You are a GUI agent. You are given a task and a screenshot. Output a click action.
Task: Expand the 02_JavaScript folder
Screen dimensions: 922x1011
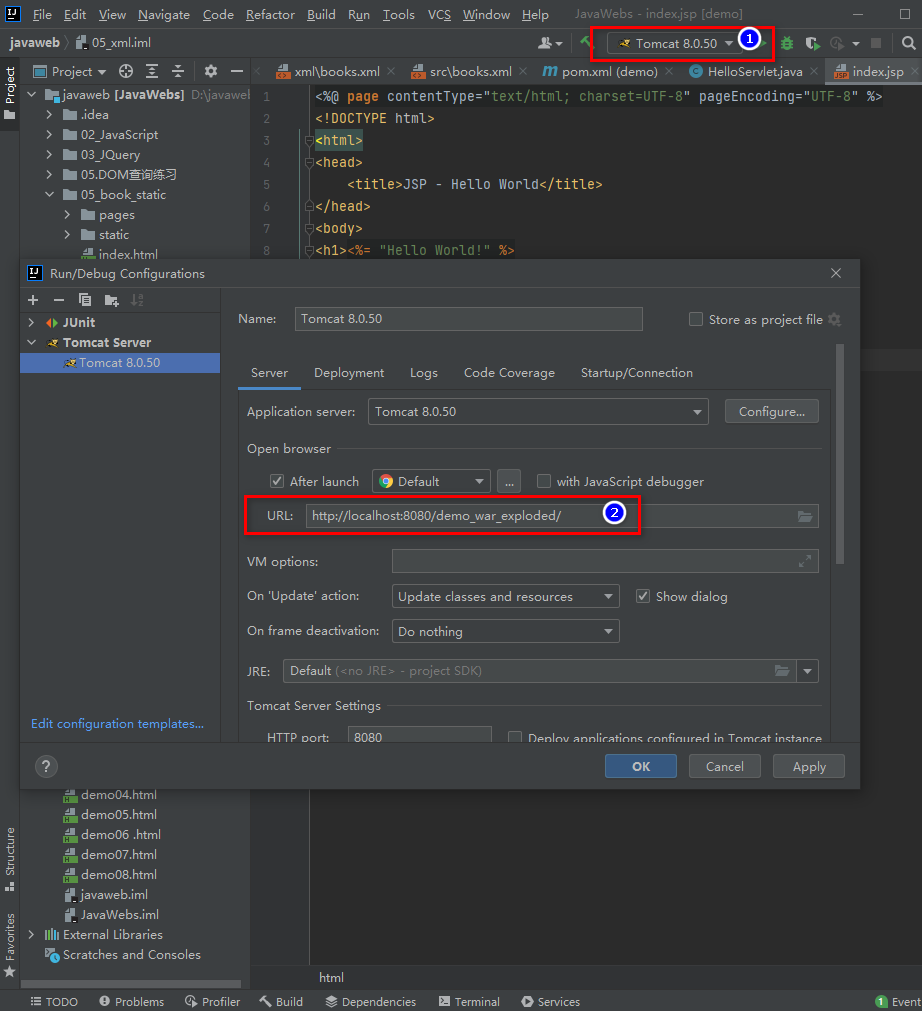tap(49, 135)
